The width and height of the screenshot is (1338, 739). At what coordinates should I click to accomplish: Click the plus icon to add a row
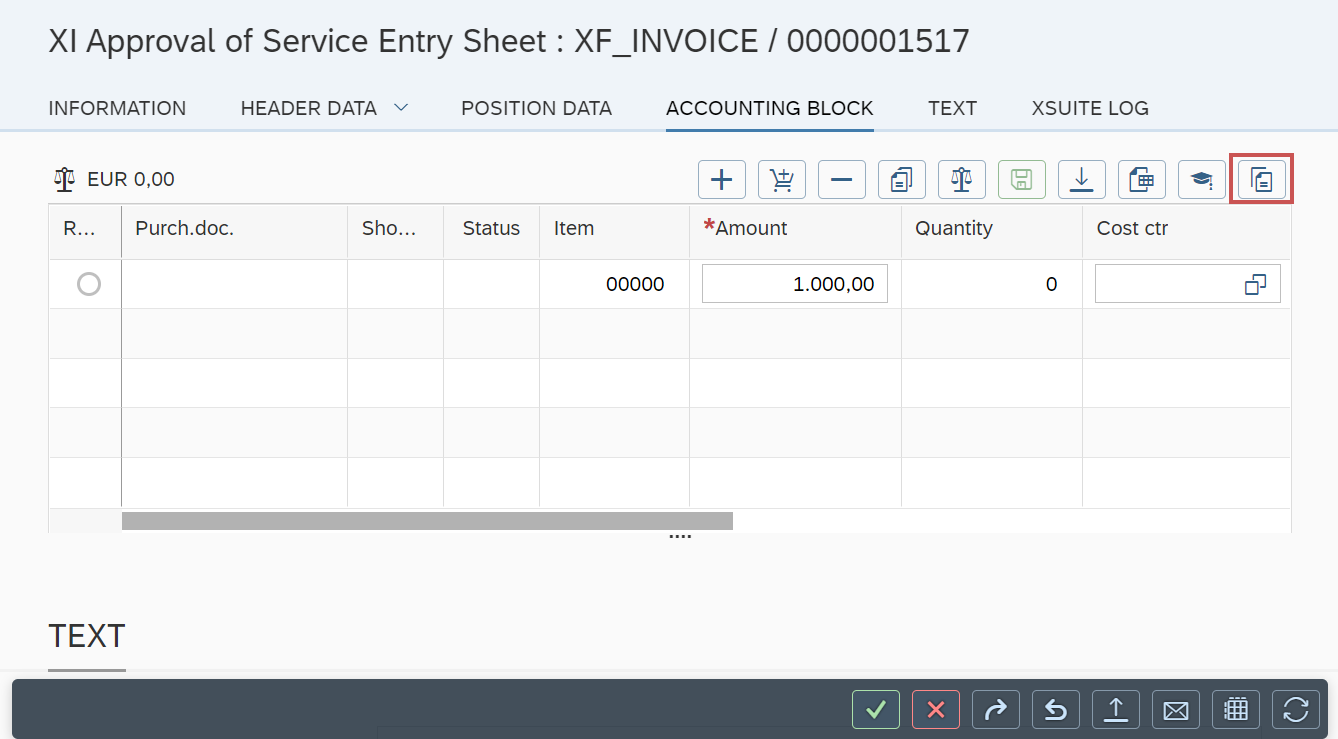pyautogui.click(x=721, y=180)
